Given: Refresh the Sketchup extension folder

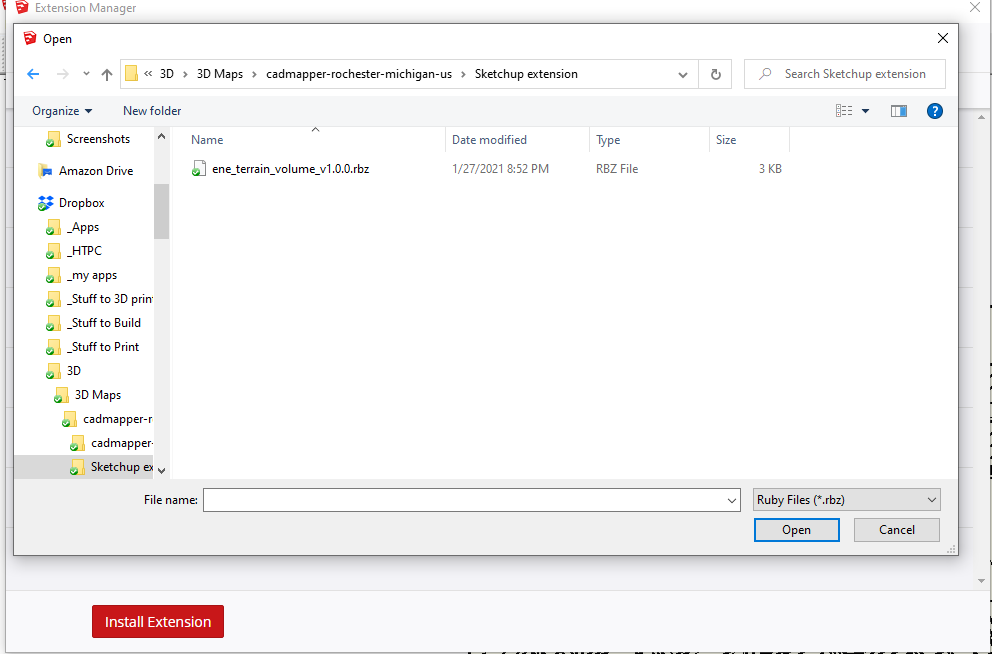Looking at the screenshot, I should 716,74.
